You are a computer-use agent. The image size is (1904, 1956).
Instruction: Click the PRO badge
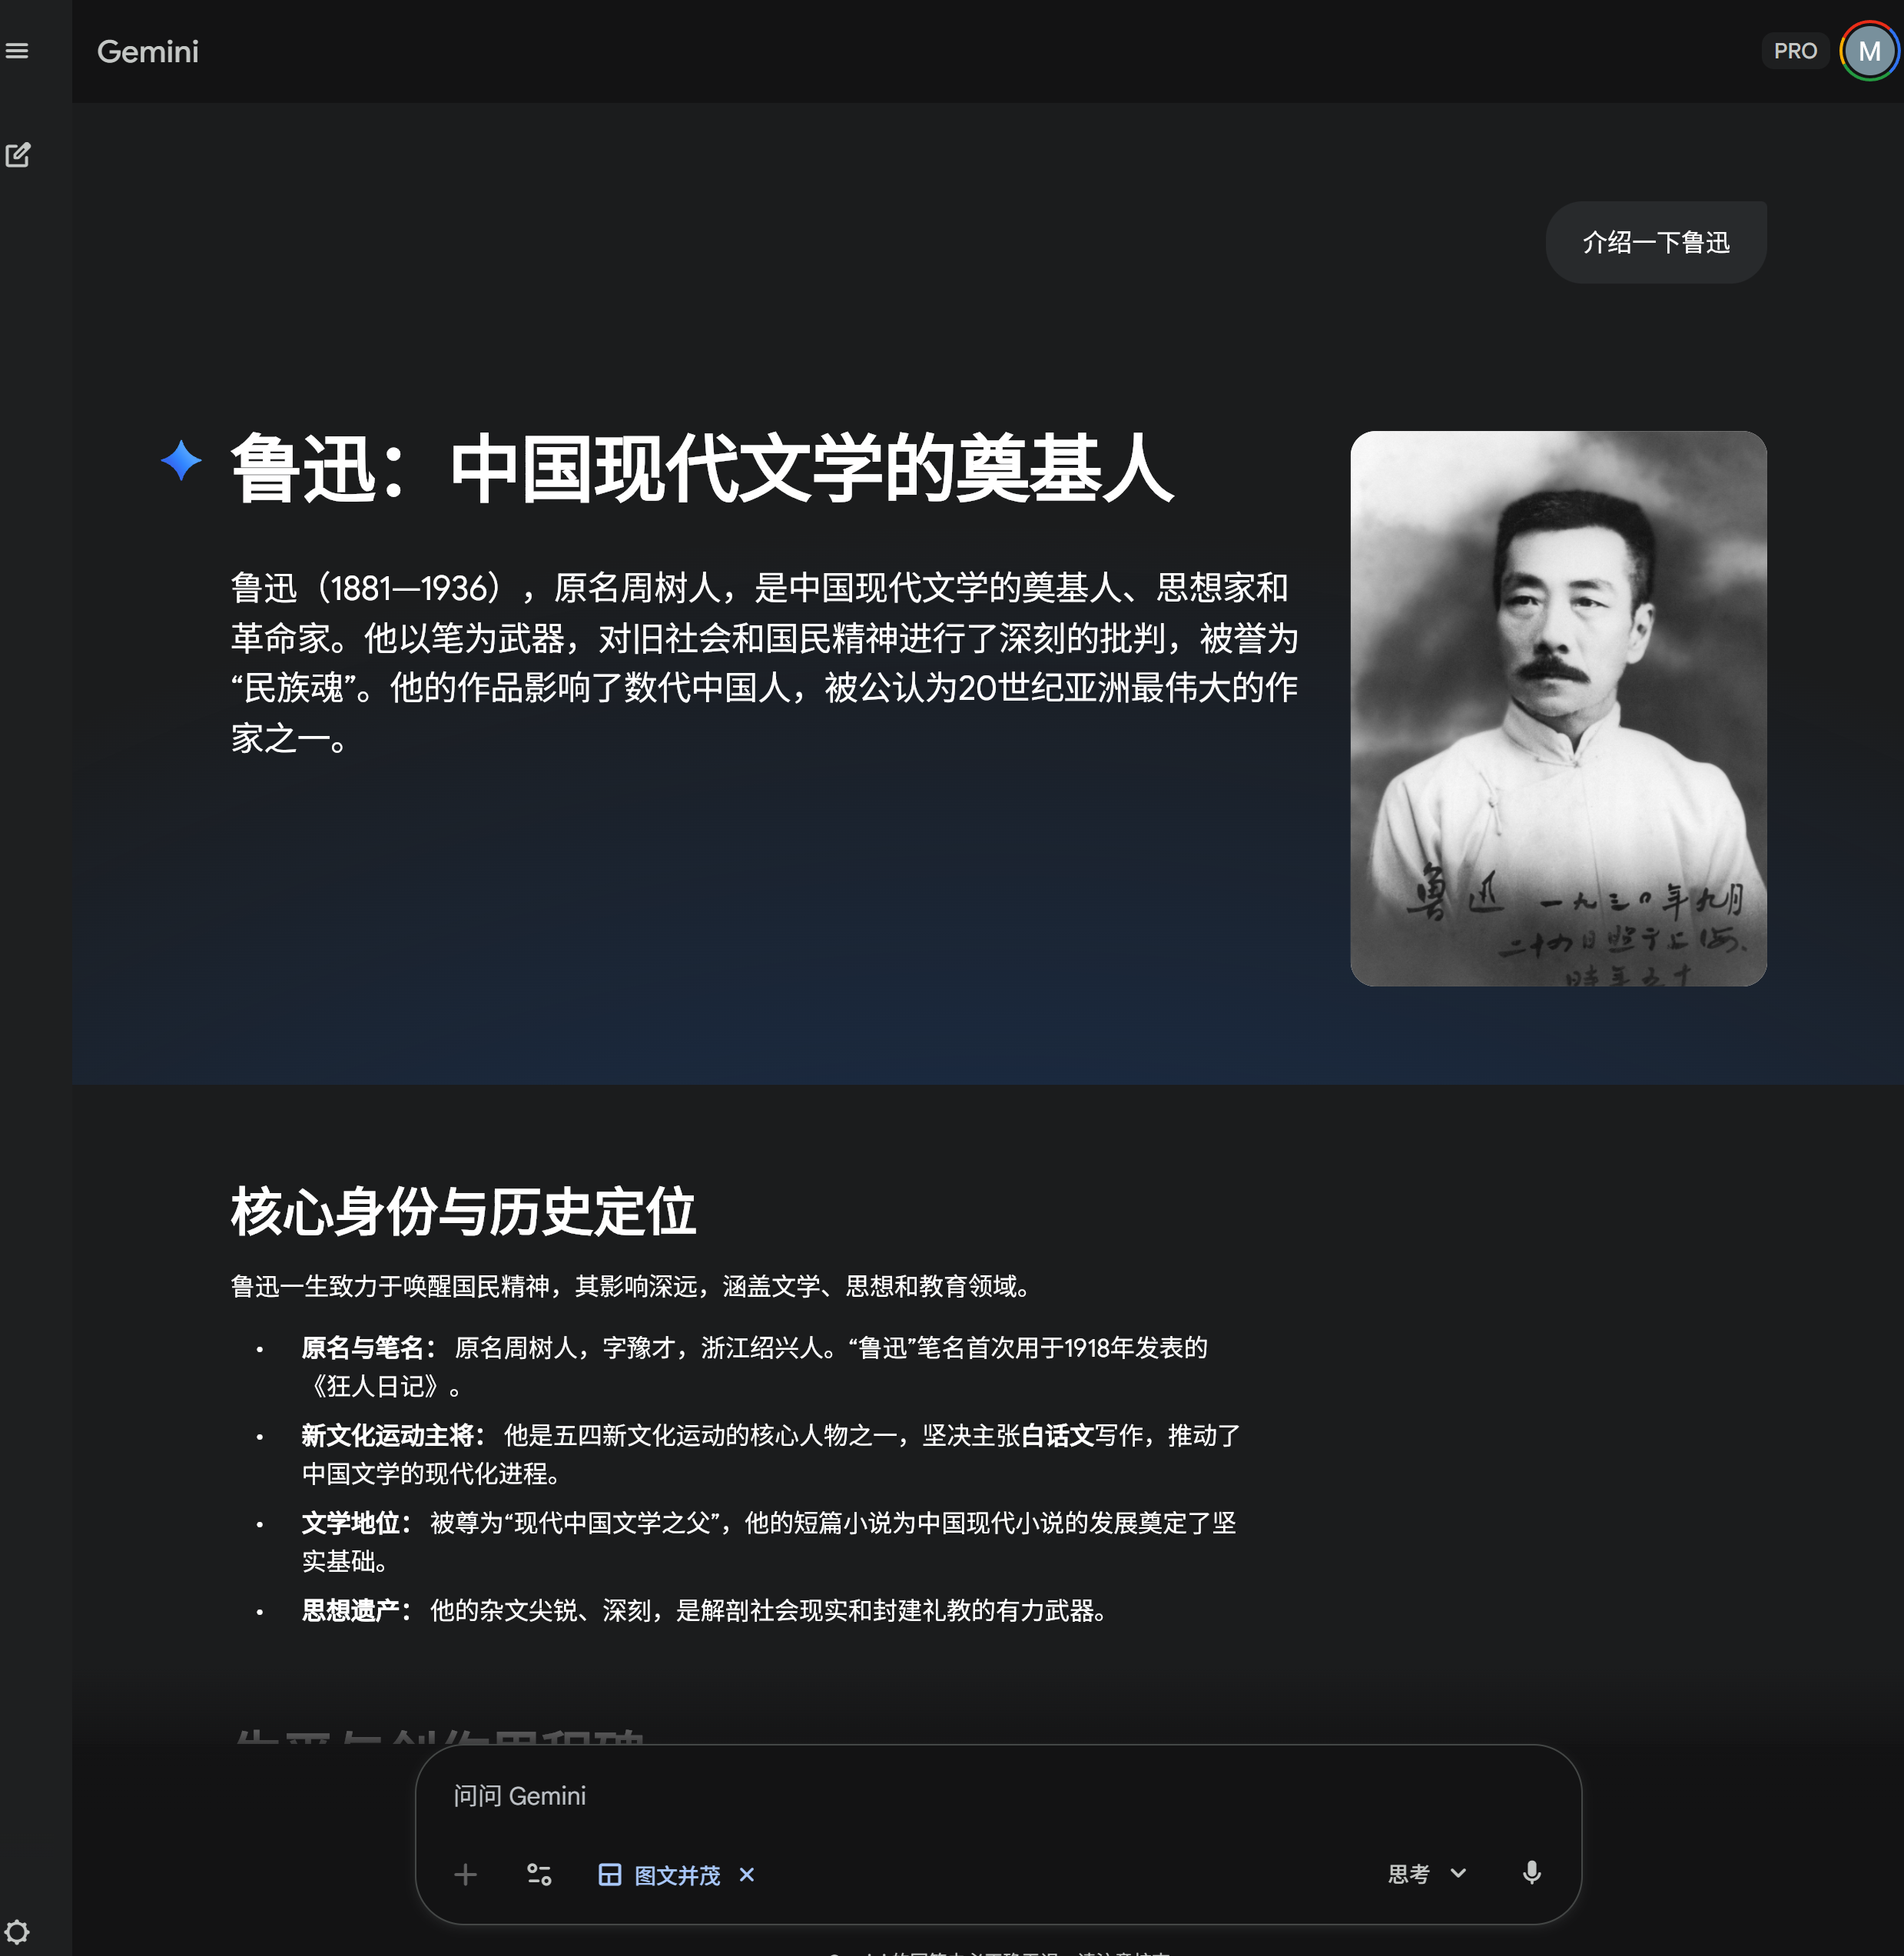(x=1794, y=51)
